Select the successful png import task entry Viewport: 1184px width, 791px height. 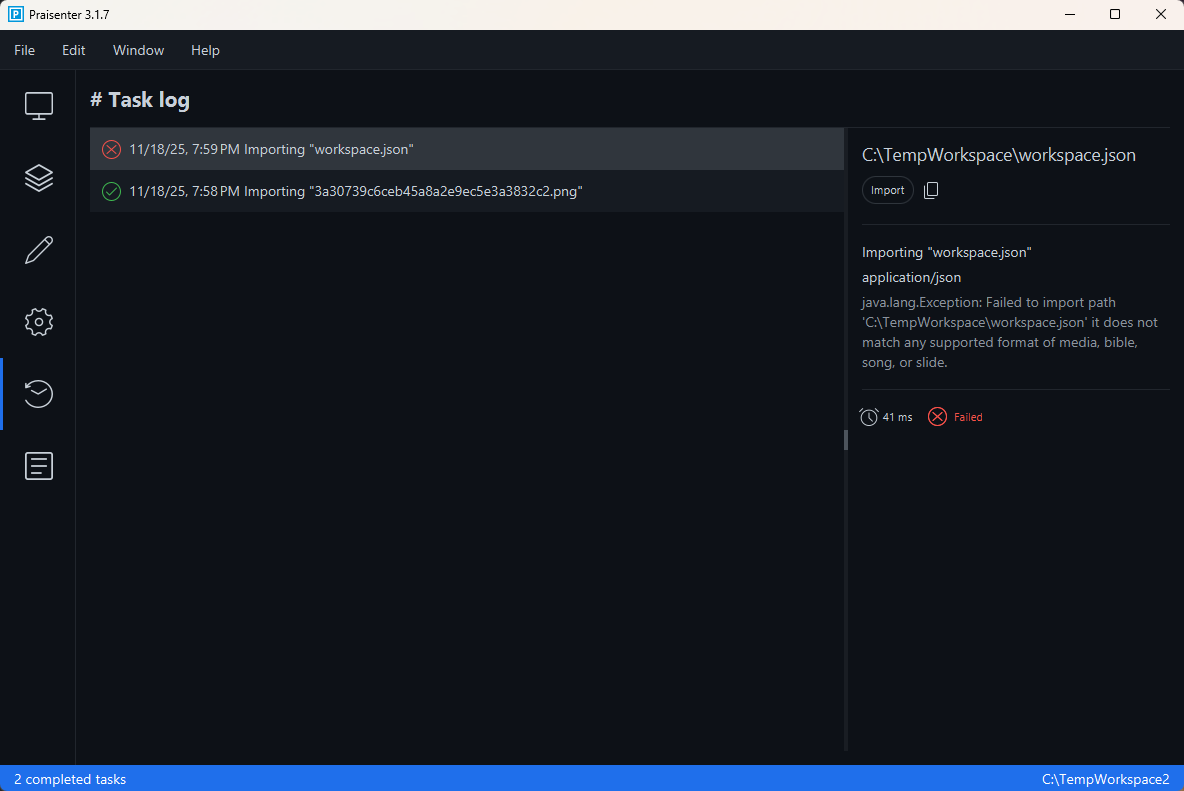click(x=466, y=191)
